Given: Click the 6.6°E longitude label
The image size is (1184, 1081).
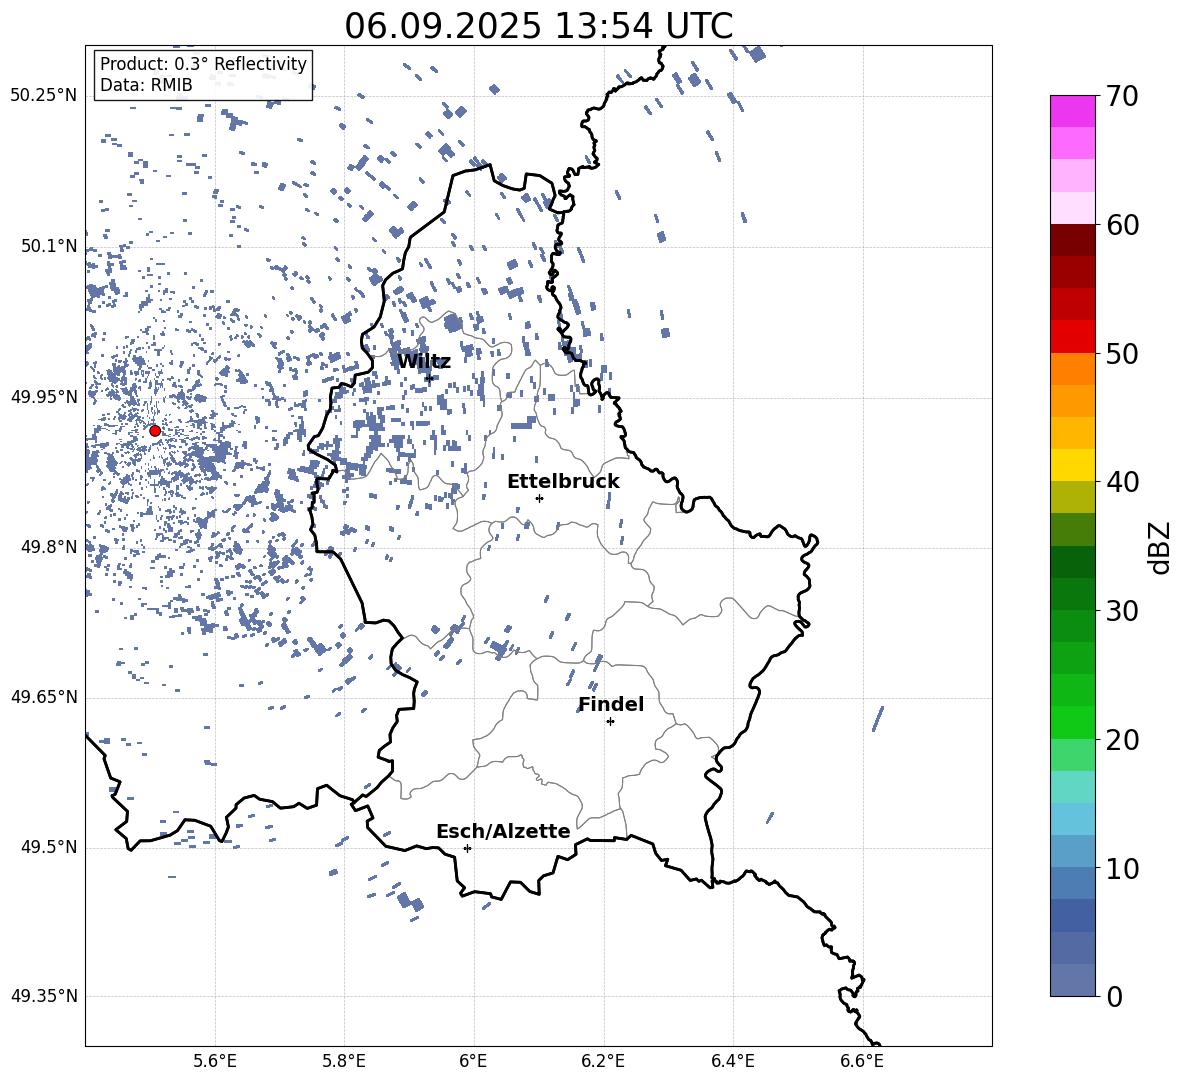Looking at the screenshot, I should [862, 1061].
